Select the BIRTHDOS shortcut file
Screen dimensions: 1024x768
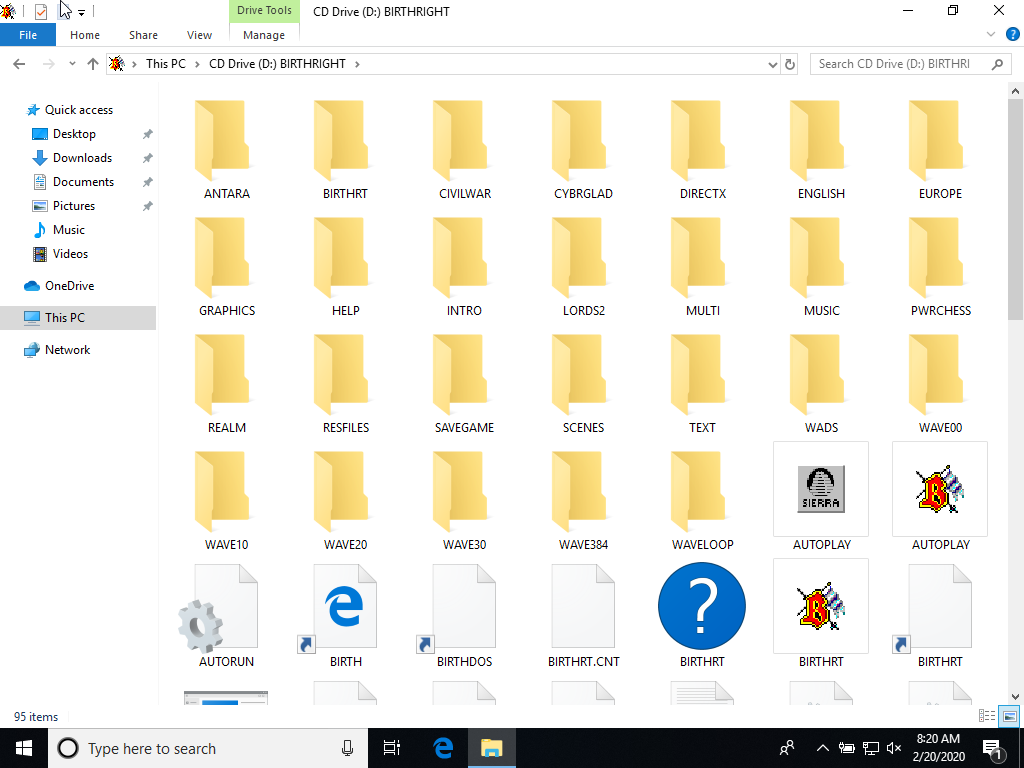point(464,618)
